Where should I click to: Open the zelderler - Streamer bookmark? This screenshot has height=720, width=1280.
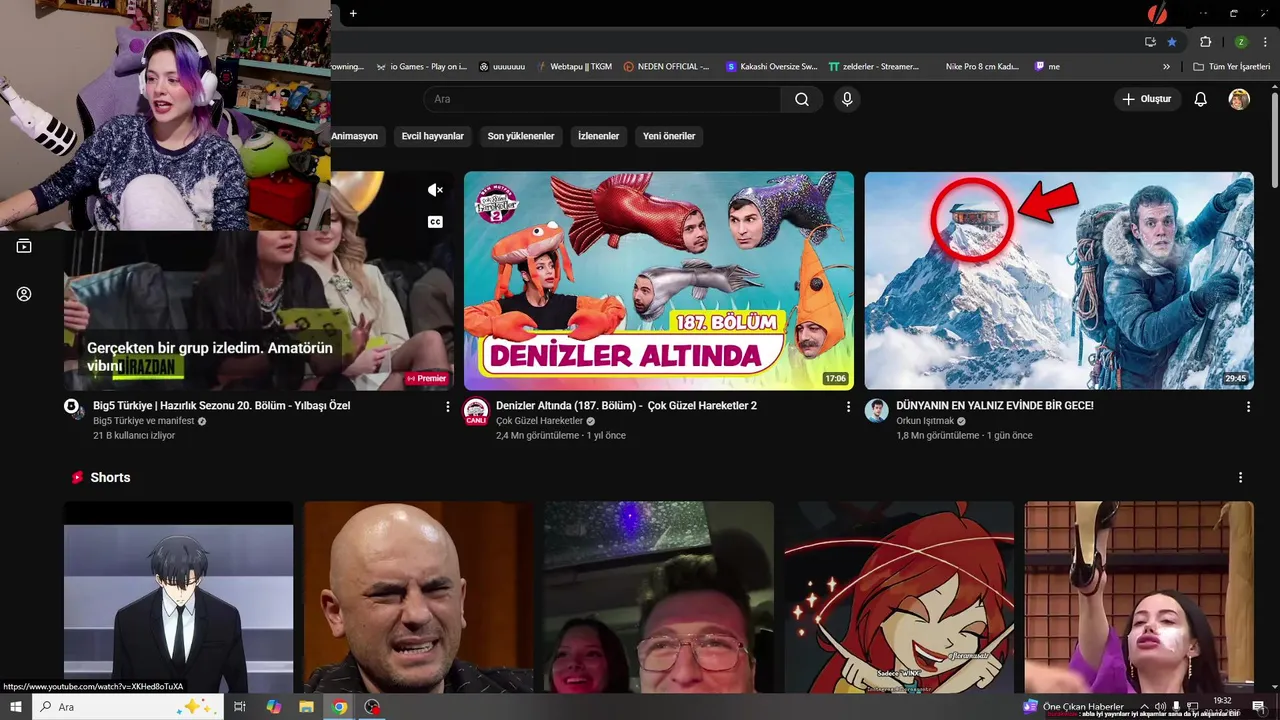coord(874,67)
